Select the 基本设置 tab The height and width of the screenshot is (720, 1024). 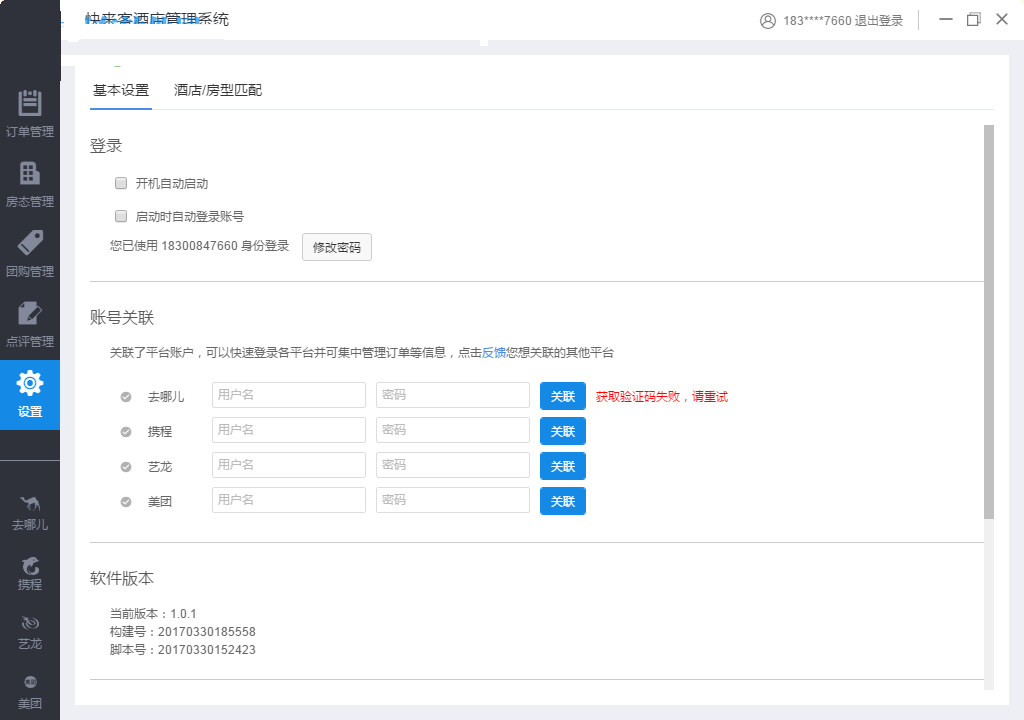click(120, 90)
